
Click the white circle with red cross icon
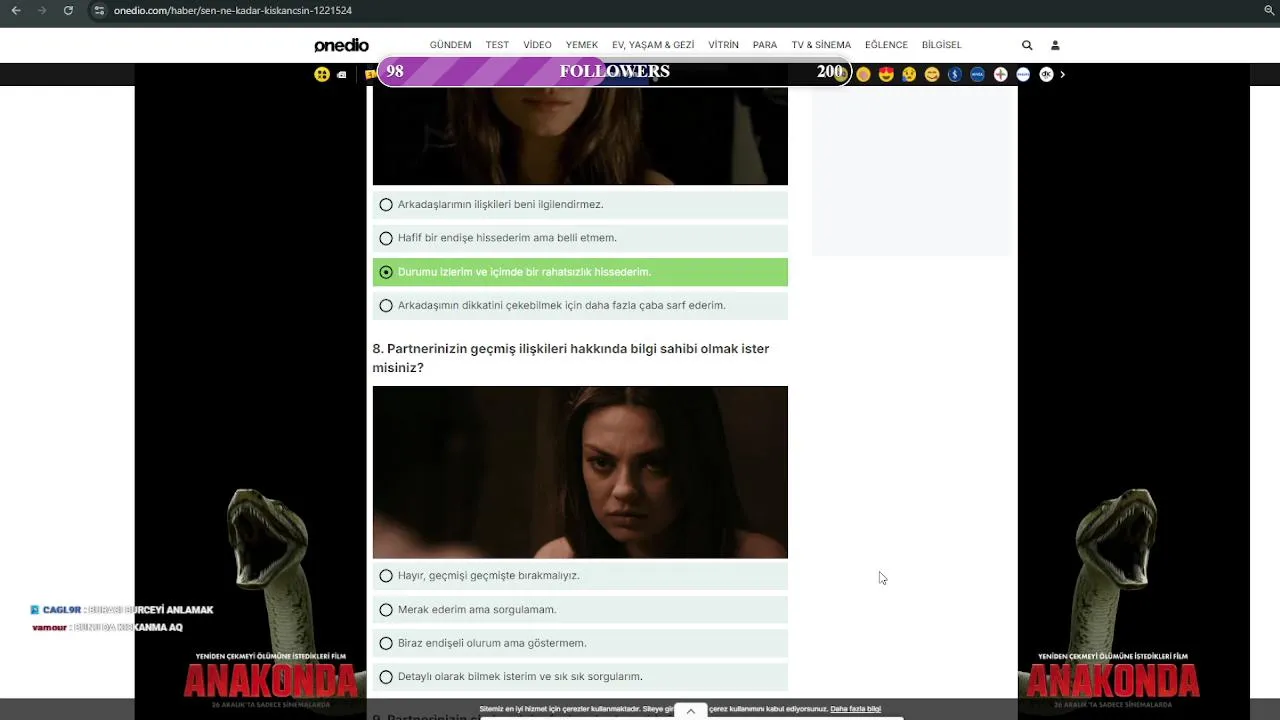(x=1000, y=74)
